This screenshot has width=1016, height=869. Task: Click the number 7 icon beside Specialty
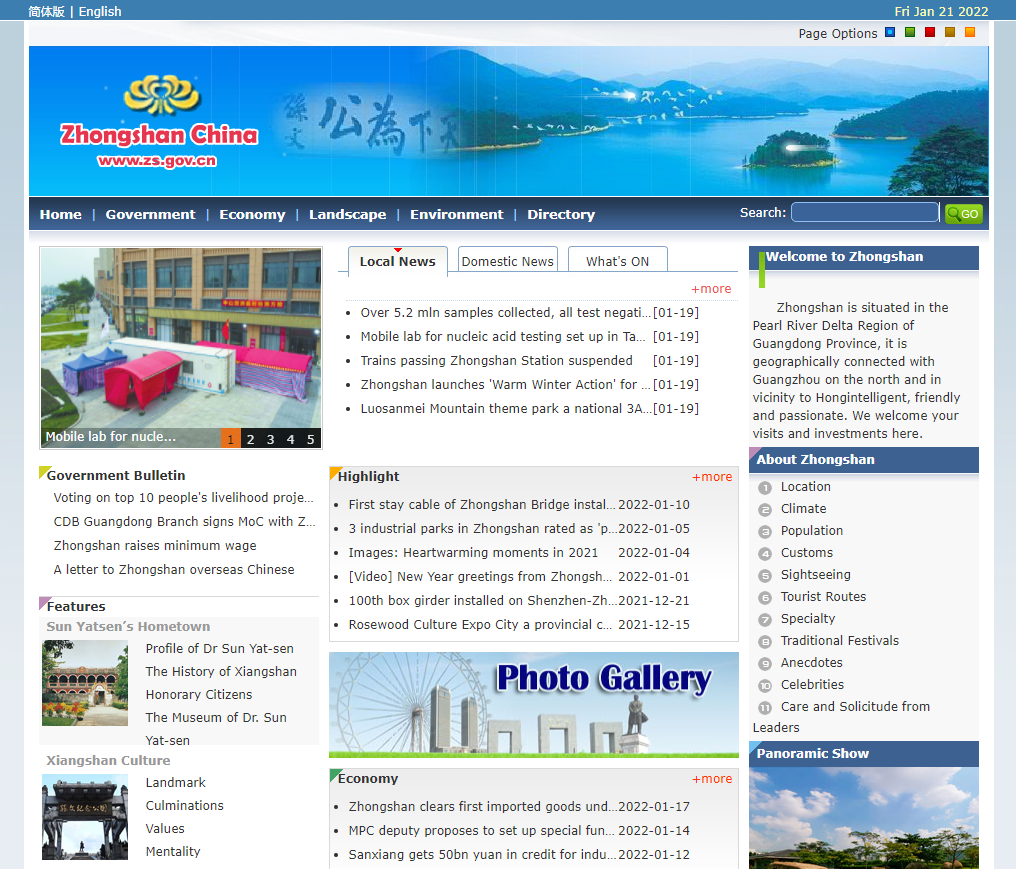pos(765,620)
